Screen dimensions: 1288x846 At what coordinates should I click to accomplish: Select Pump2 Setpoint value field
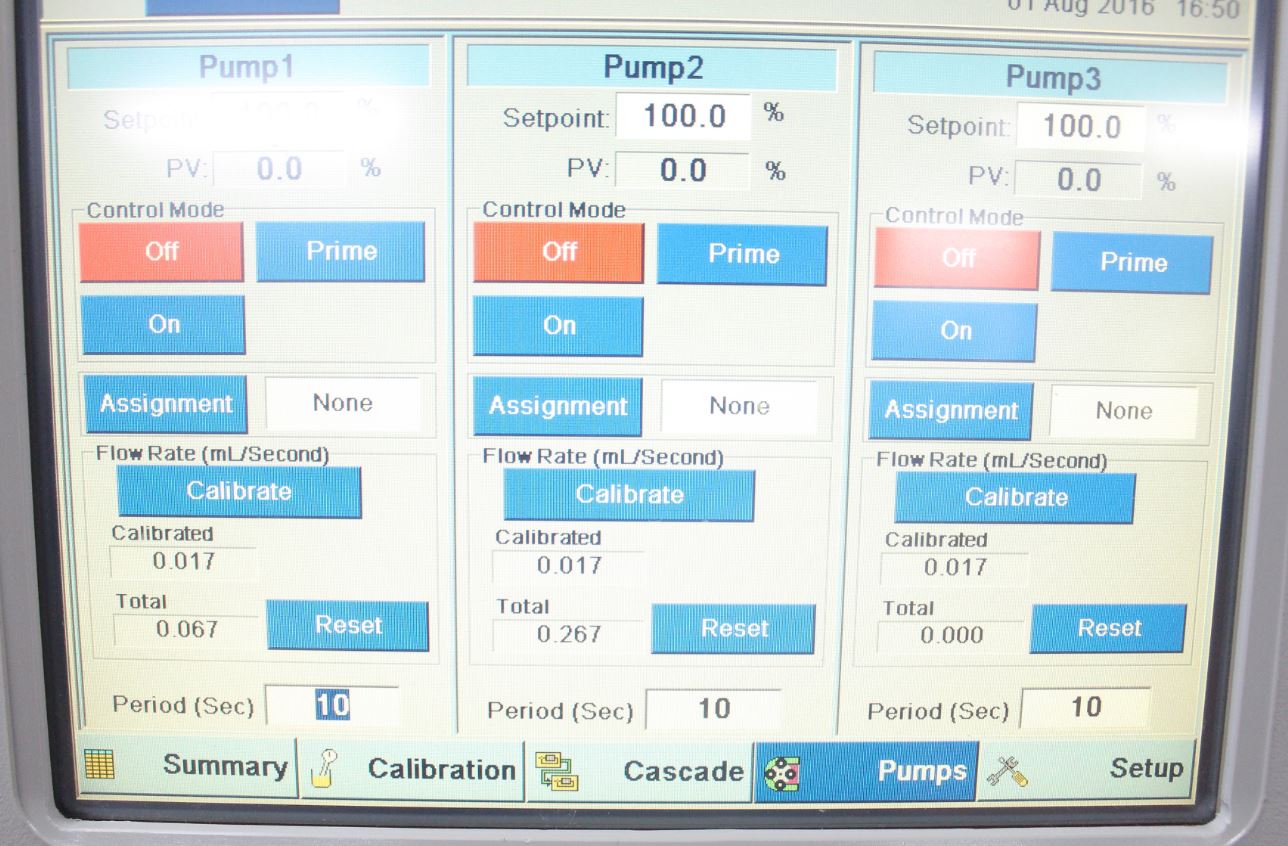682,117
